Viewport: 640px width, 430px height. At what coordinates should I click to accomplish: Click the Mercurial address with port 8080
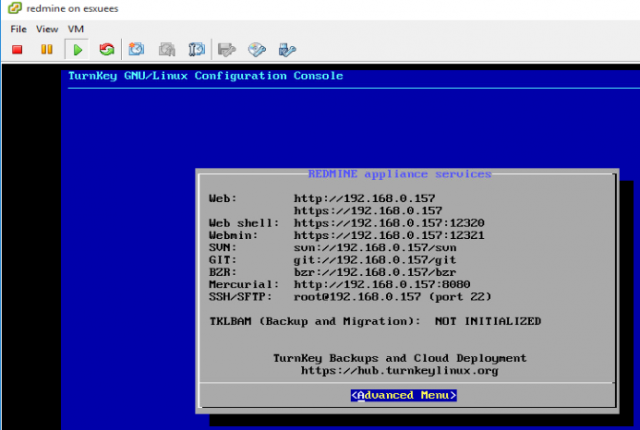pyautogui.click(x=382, y=284)
